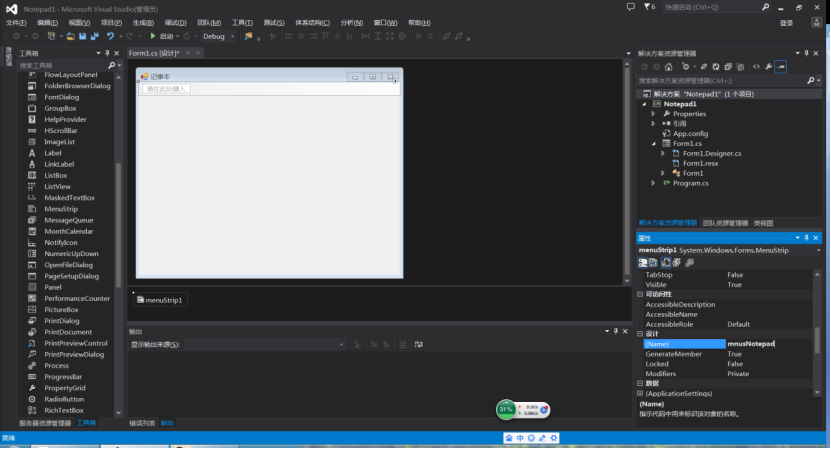The image size is (831, 449).
Task: Click Refresh icon in Solution Explorer toolbar
Action: click(x=716, y=67)
